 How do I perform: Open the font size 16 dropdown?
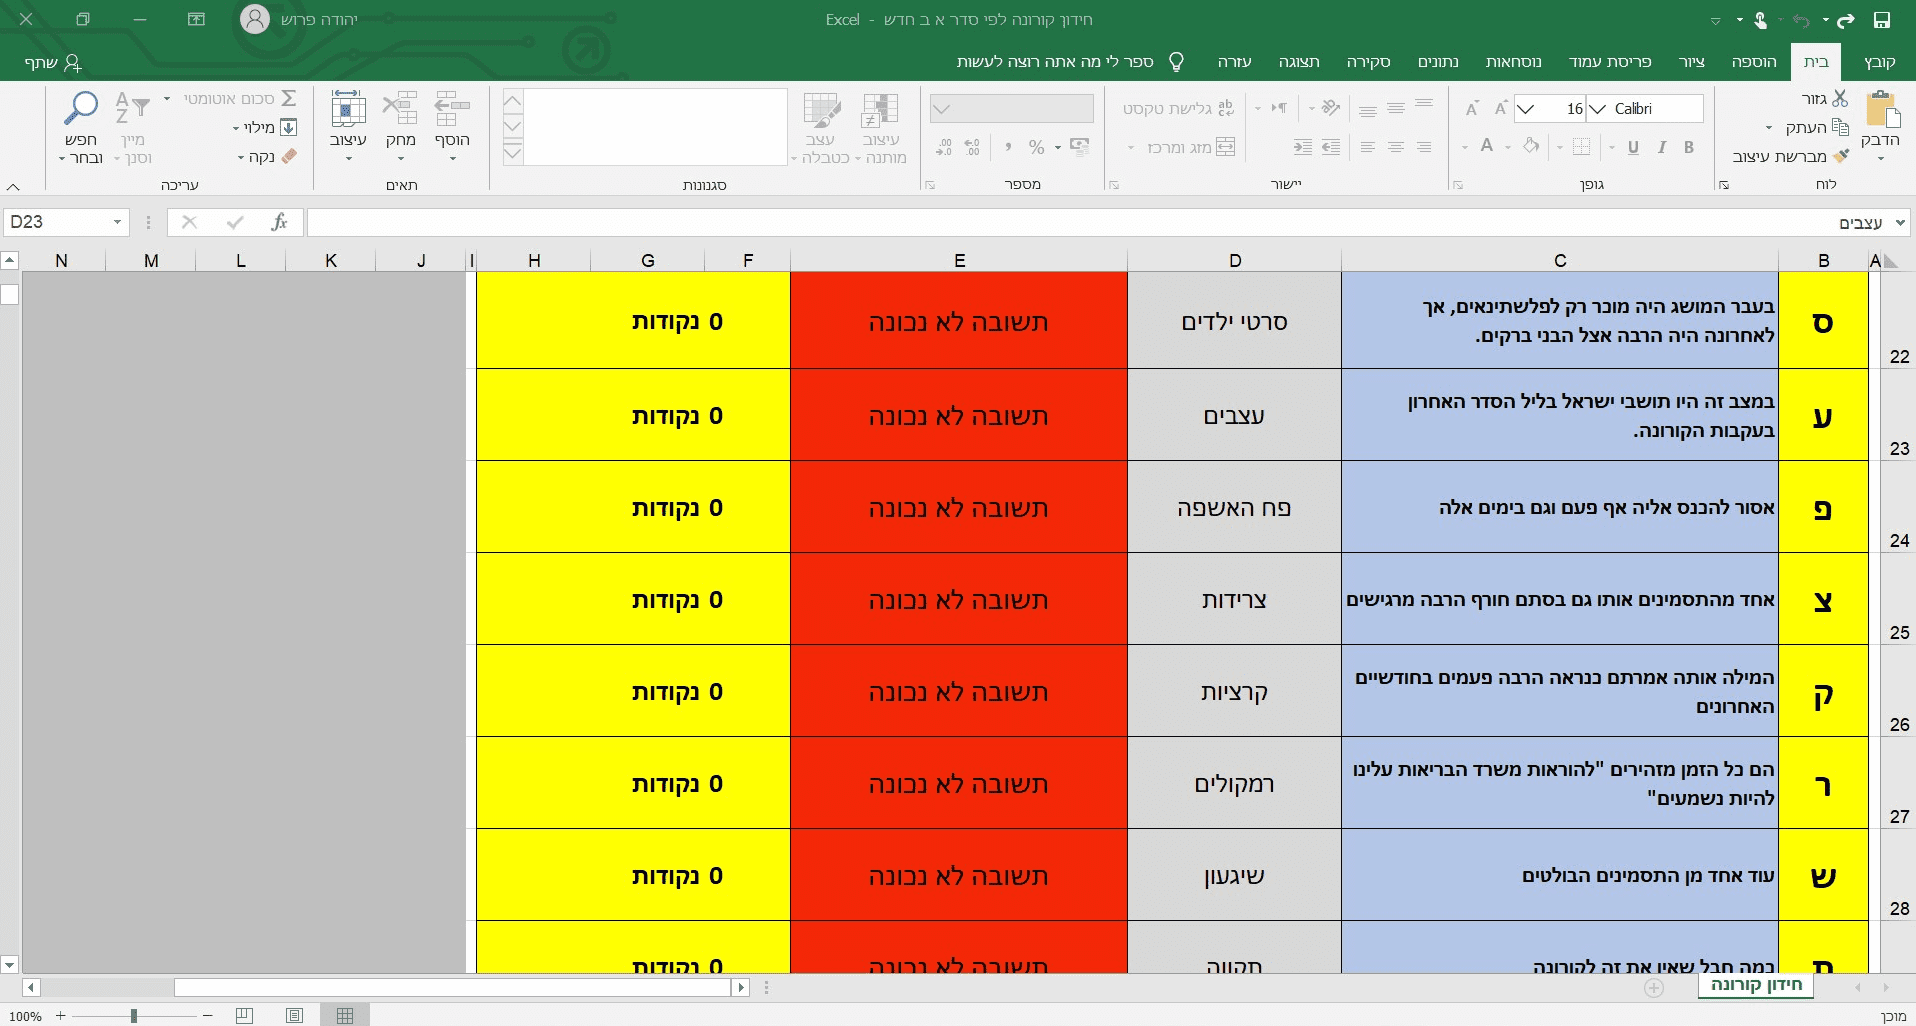1526,109
